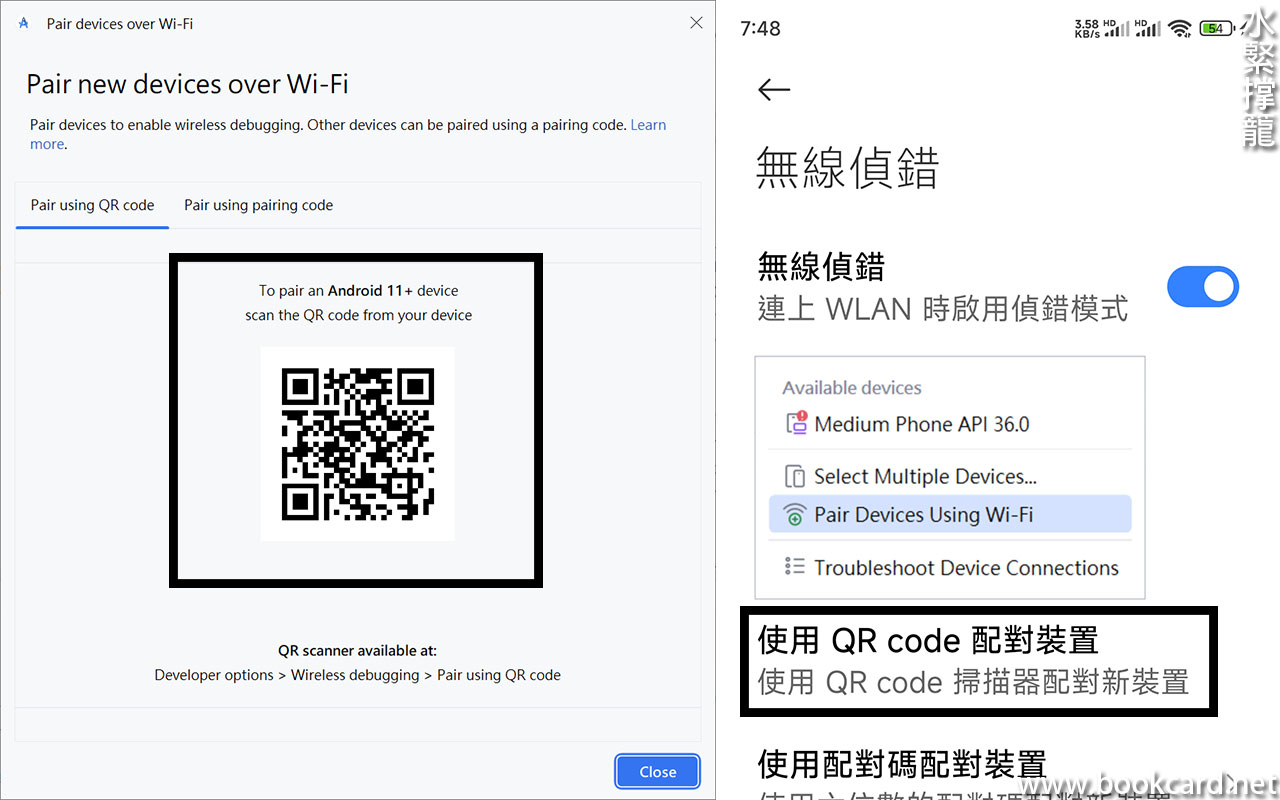
Task: Switch to the Pair using QR code tab
Action: (x=92, y=205)
